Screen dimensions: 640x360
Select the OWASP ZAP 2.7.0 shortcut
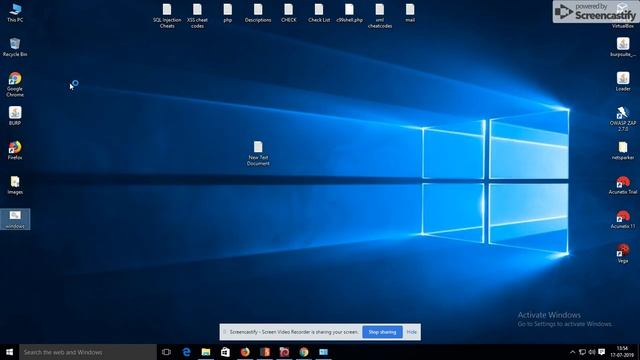coord(623,119)
